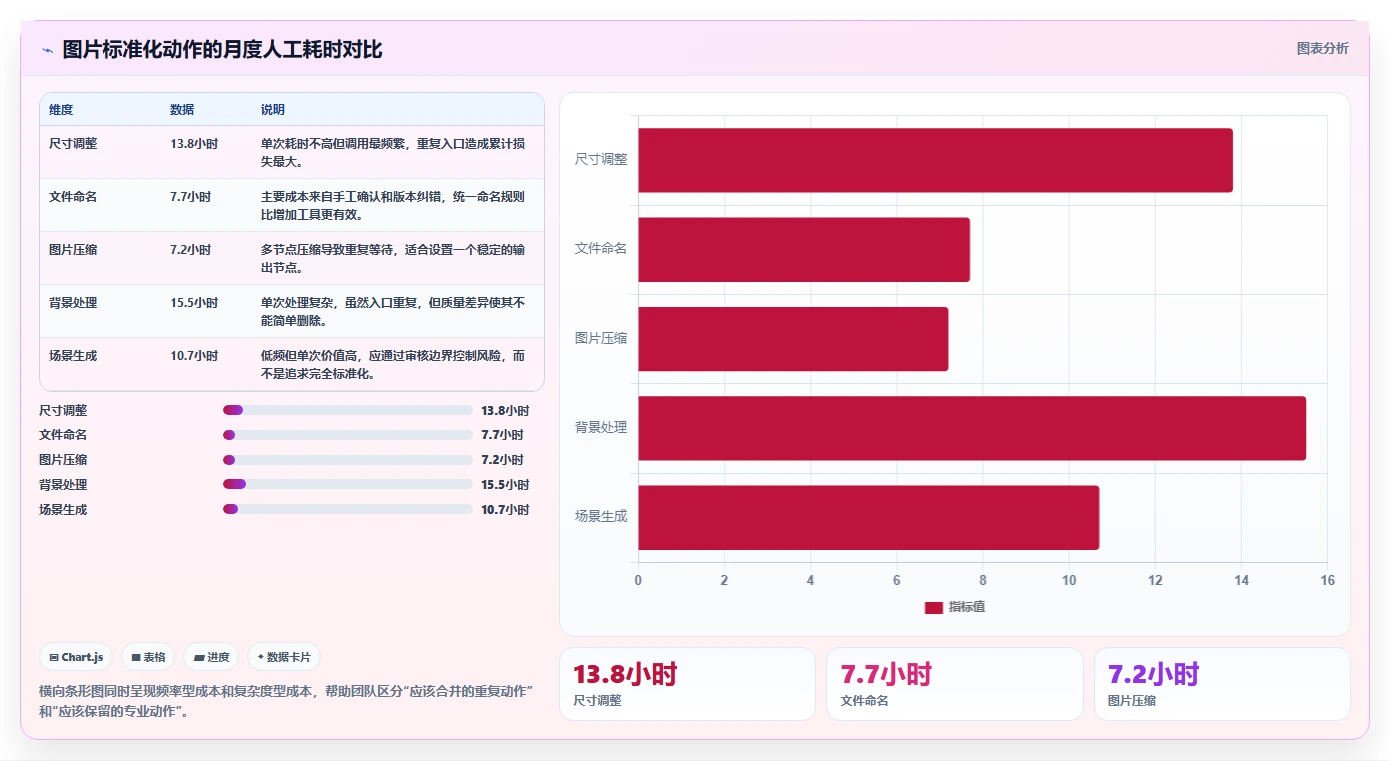
Task: Click the 尺寸调整 table row label
Action: 73,143
